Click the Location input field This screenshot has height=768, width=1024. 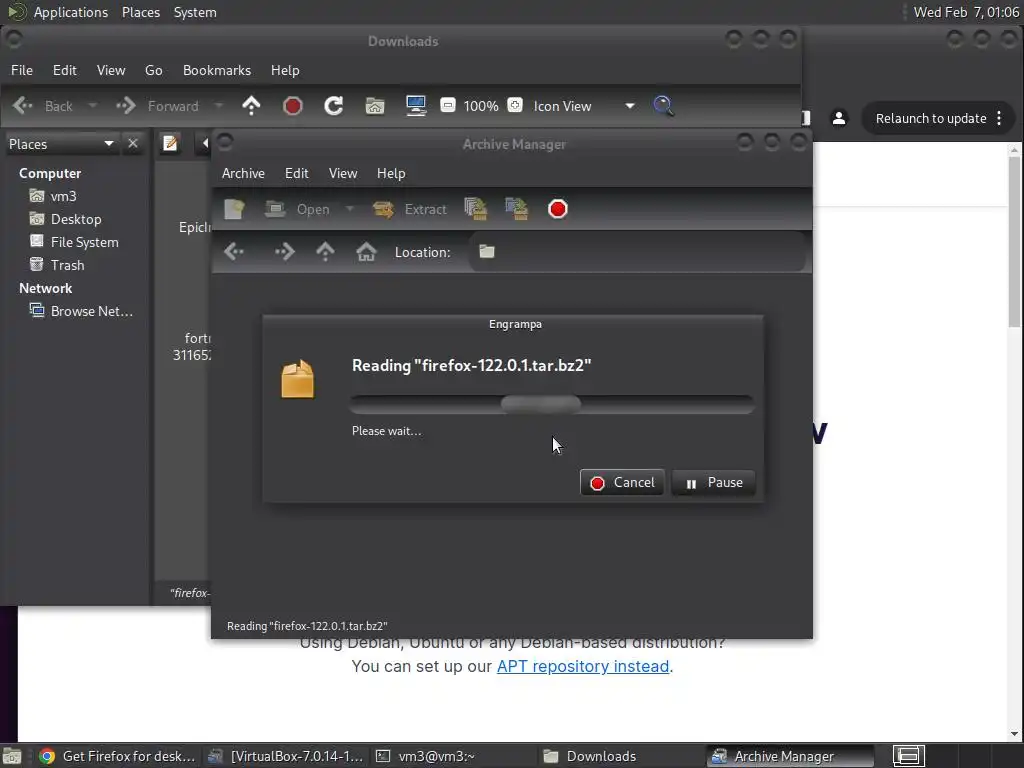[637, 252]
